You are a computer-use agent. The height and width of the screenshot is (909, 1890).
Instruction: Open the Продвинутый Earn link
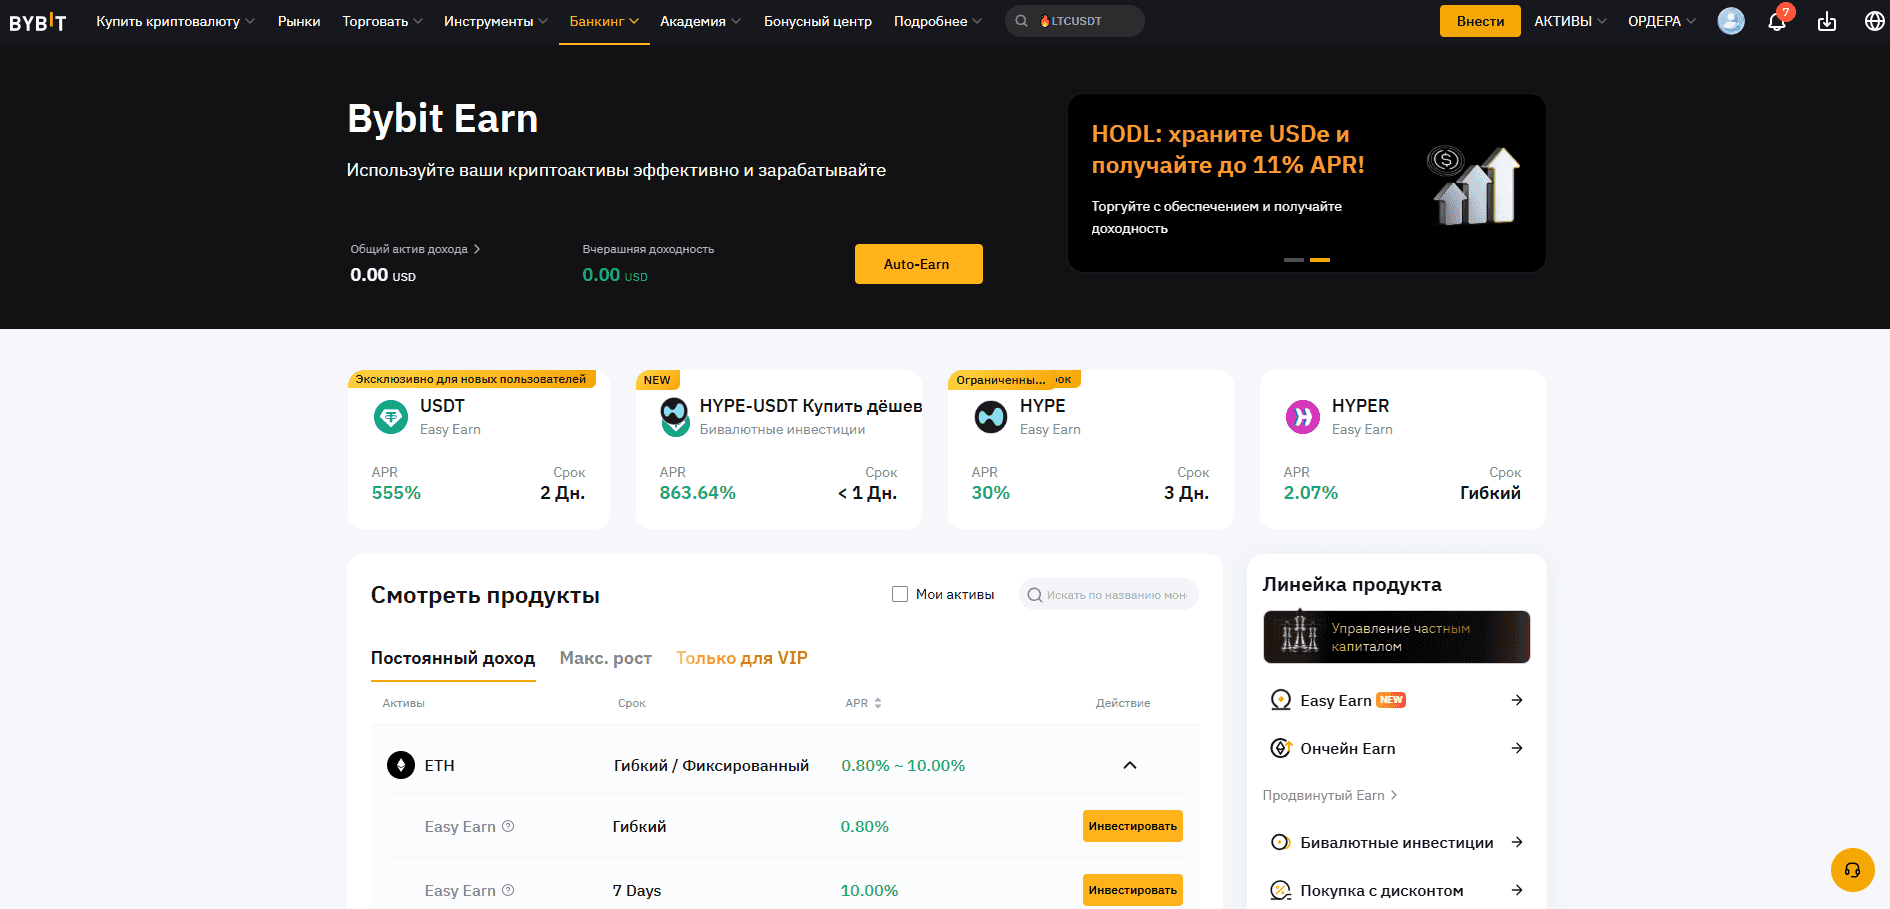1330,795
